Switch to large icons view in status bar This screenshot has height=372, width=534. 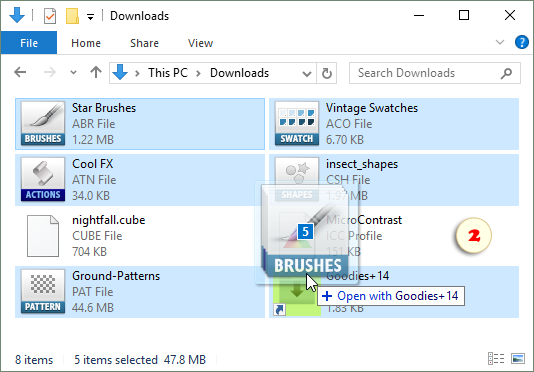coord(518,359)
